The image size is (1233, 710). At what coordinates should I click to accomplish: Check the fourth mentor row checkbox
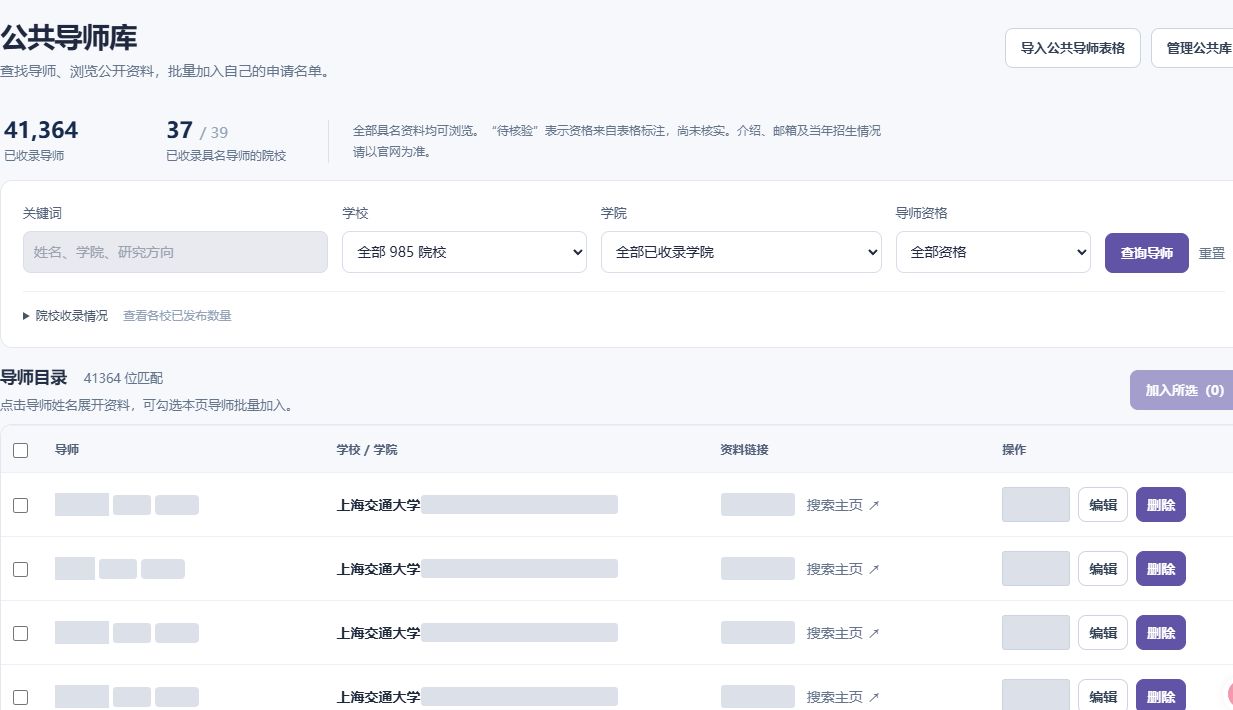pos(20,697)
